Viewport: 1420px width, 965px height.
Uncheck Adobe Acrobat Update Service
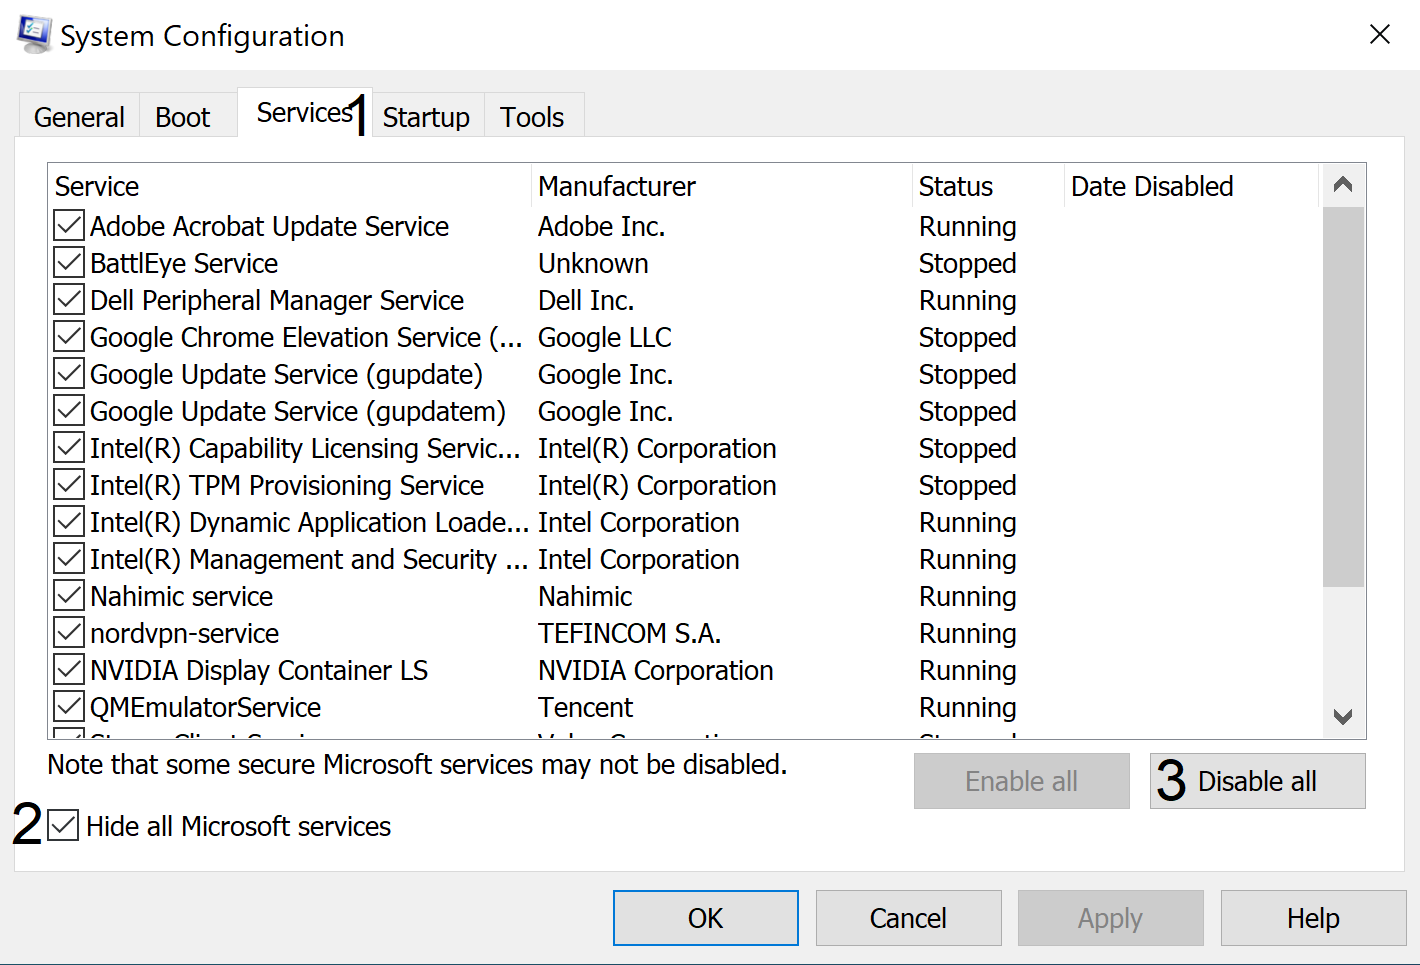tap(69, 226)
